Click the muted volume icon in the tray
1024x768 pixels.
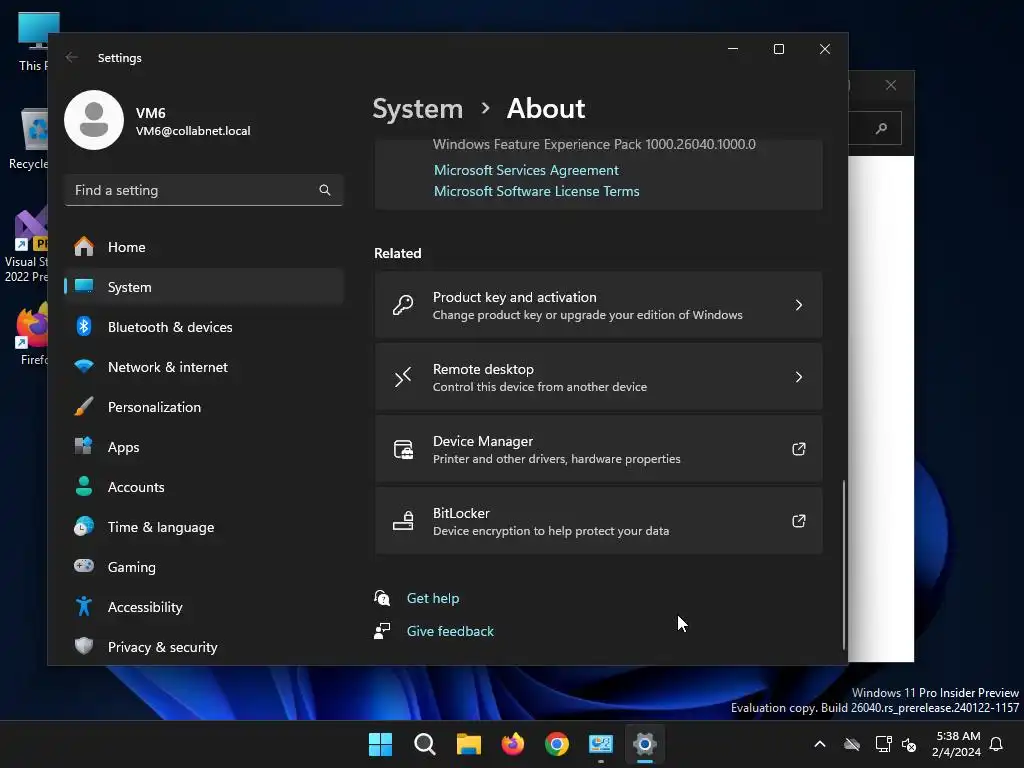909,744
